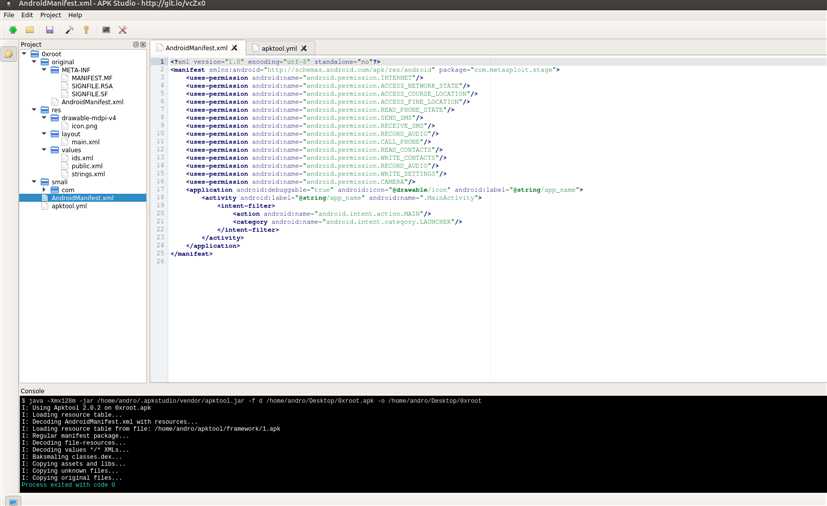Open the Help menu
This screenshot has height=506, width=827.
[x=75, y=15]
